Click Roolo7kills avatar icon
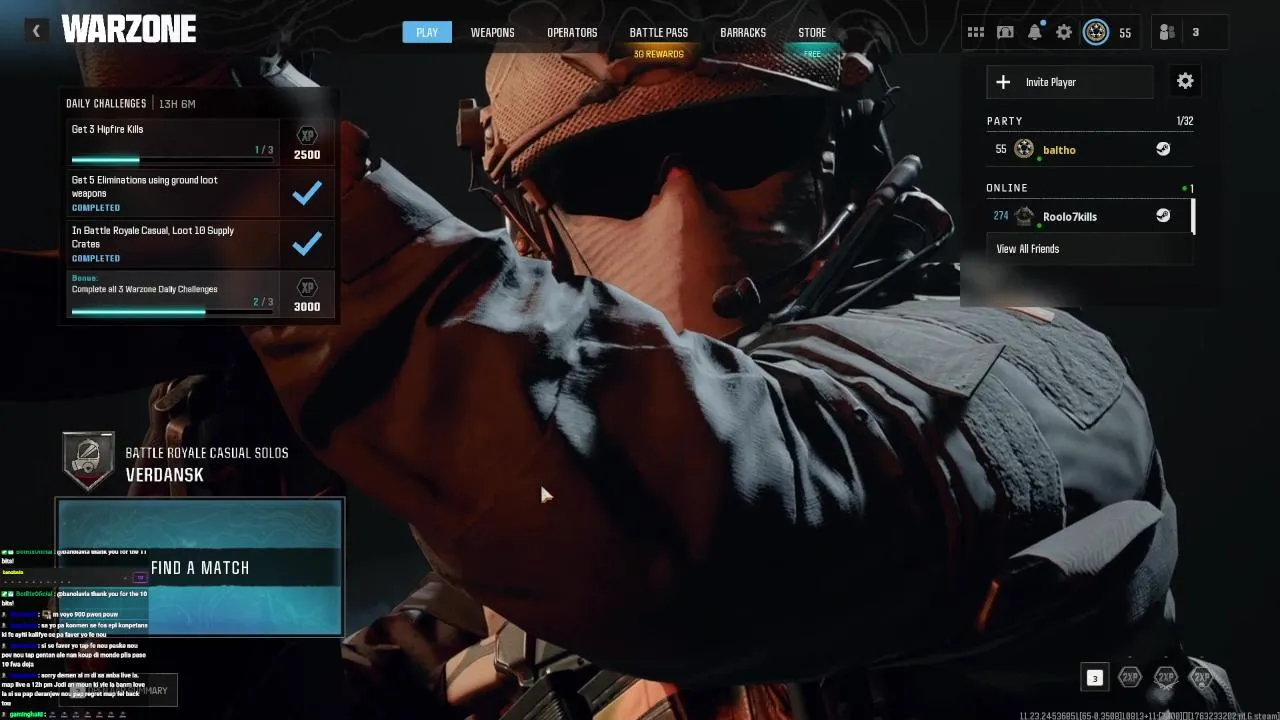 tap(1024, 215)
